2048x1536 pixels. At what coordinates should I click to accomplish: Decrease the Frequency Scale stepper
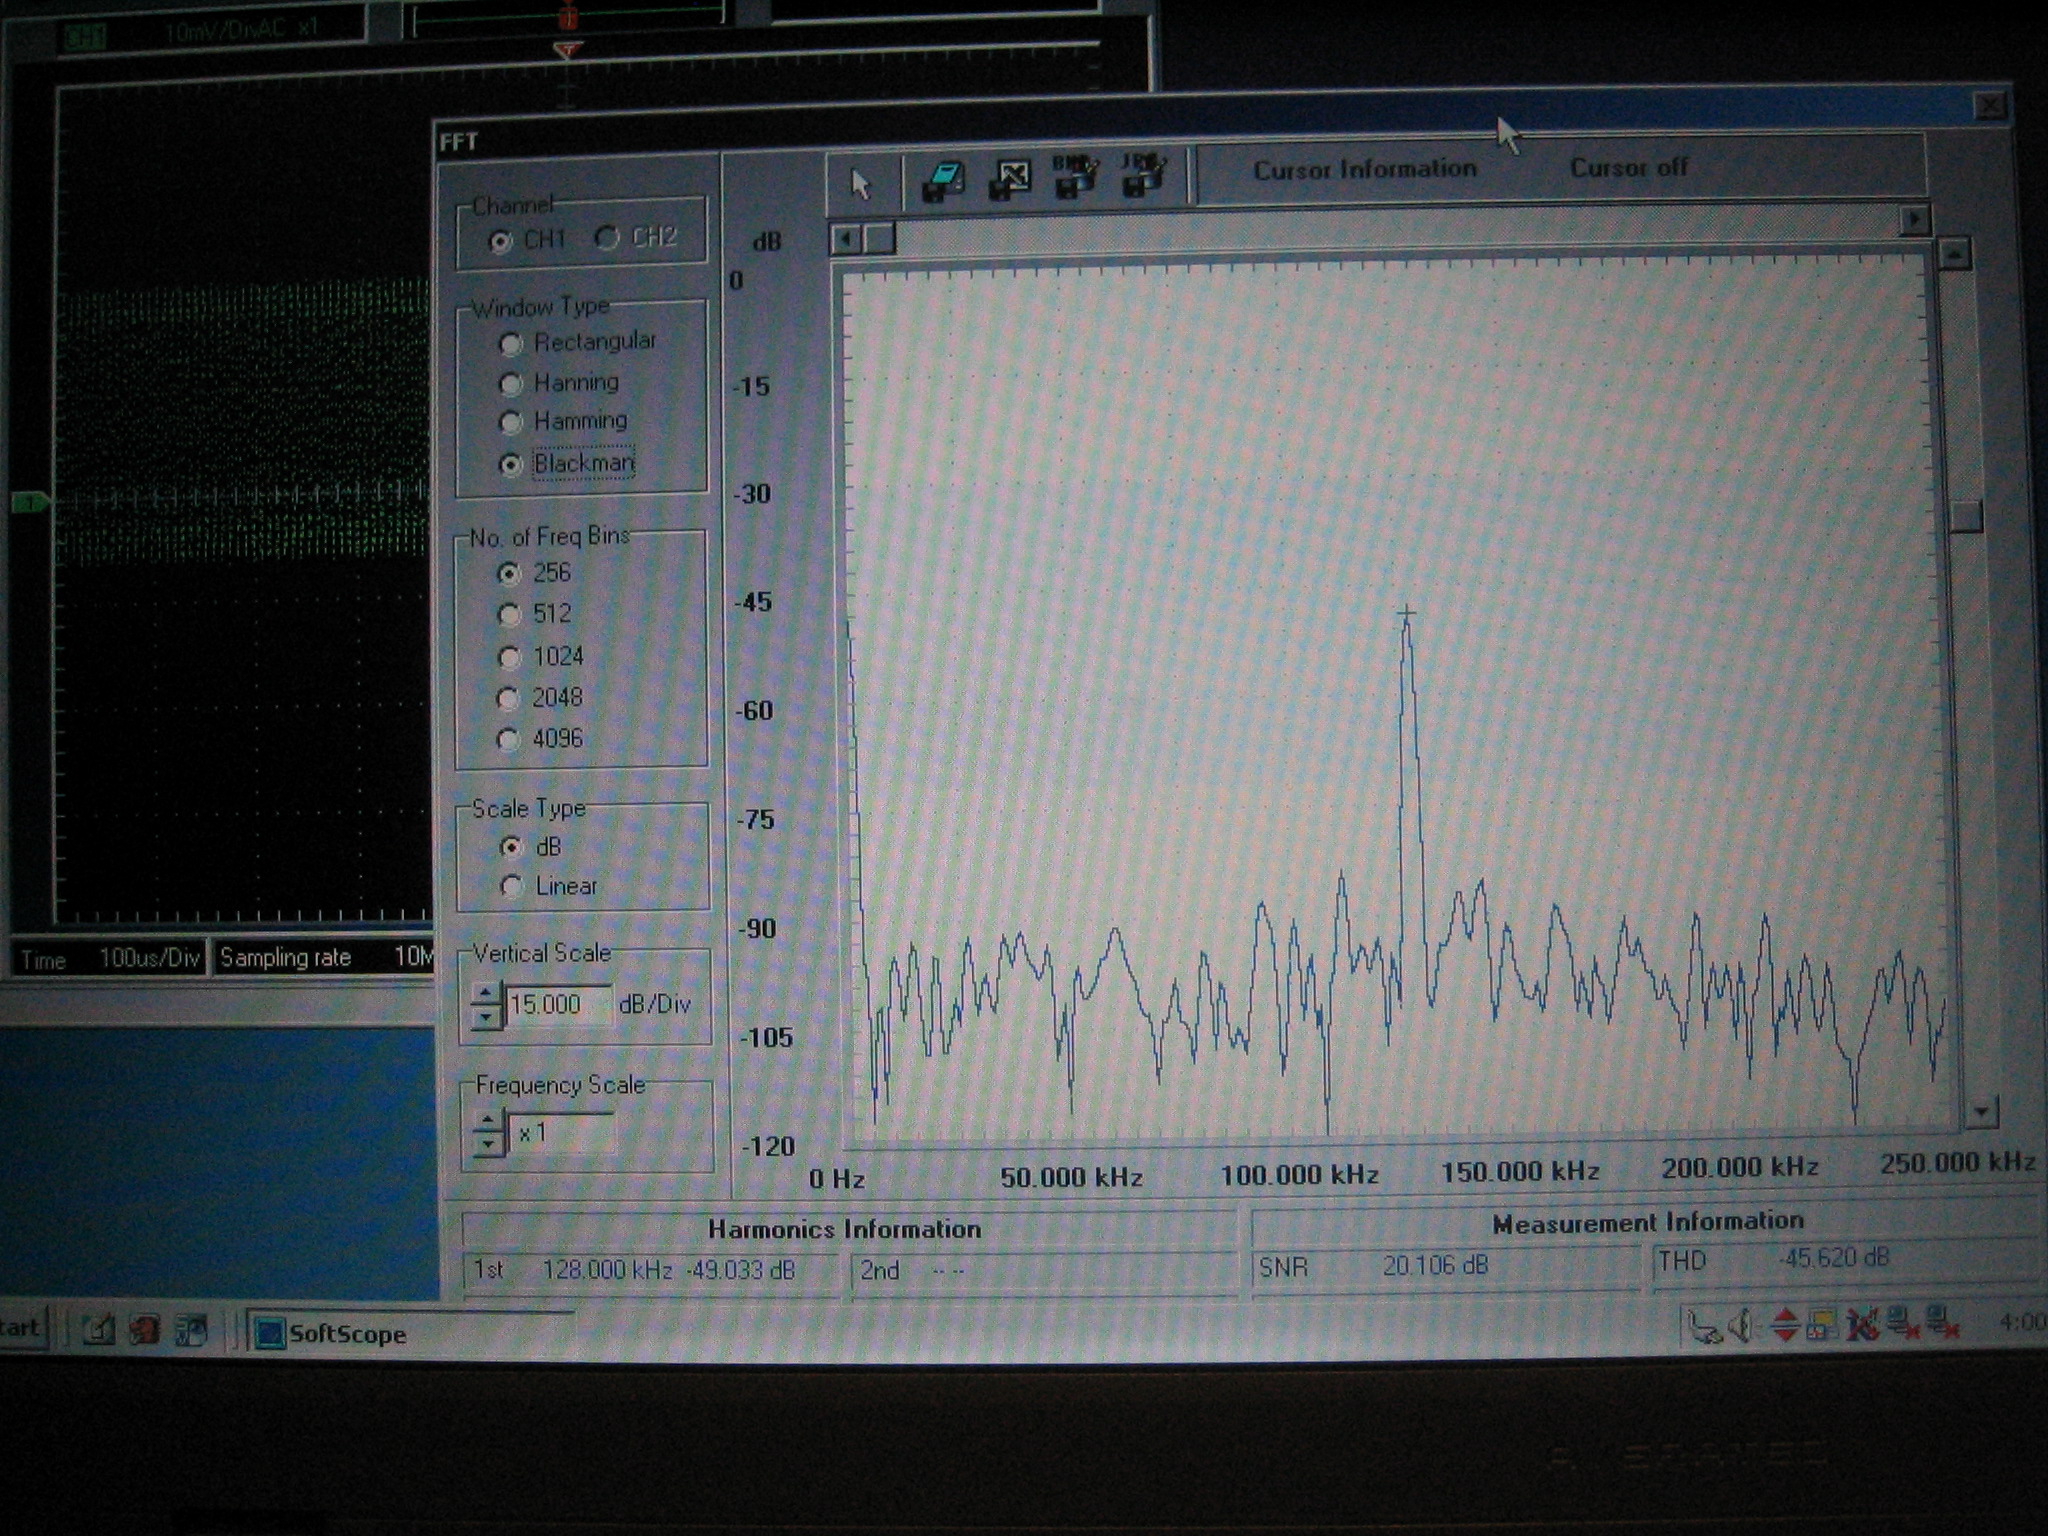click(488, 1144)
